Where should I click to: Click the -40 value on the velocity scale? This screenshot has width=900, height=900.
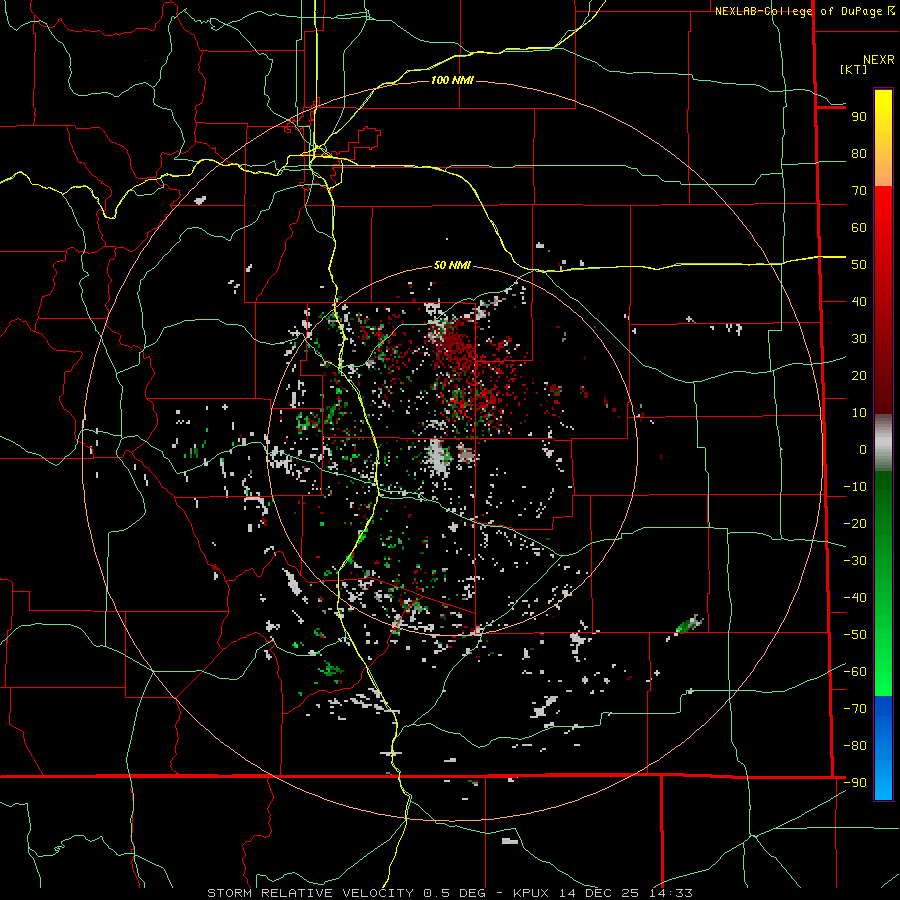(x=855, y=598)
